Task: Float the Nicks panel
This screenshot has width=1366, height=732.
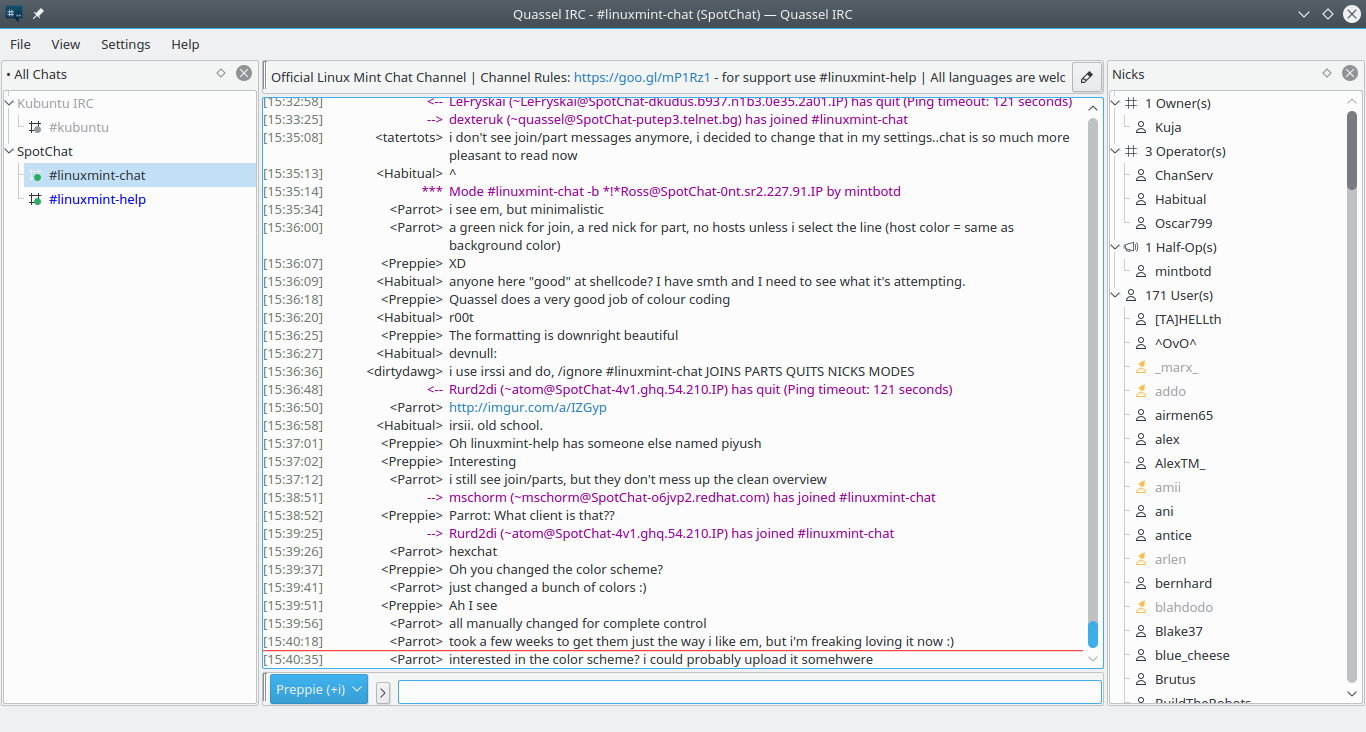Action: (x=1327, y=73)
